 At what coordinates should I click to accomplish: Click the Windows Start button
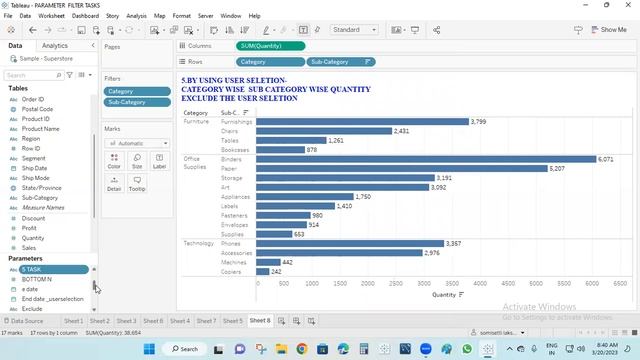click(149, 349)
